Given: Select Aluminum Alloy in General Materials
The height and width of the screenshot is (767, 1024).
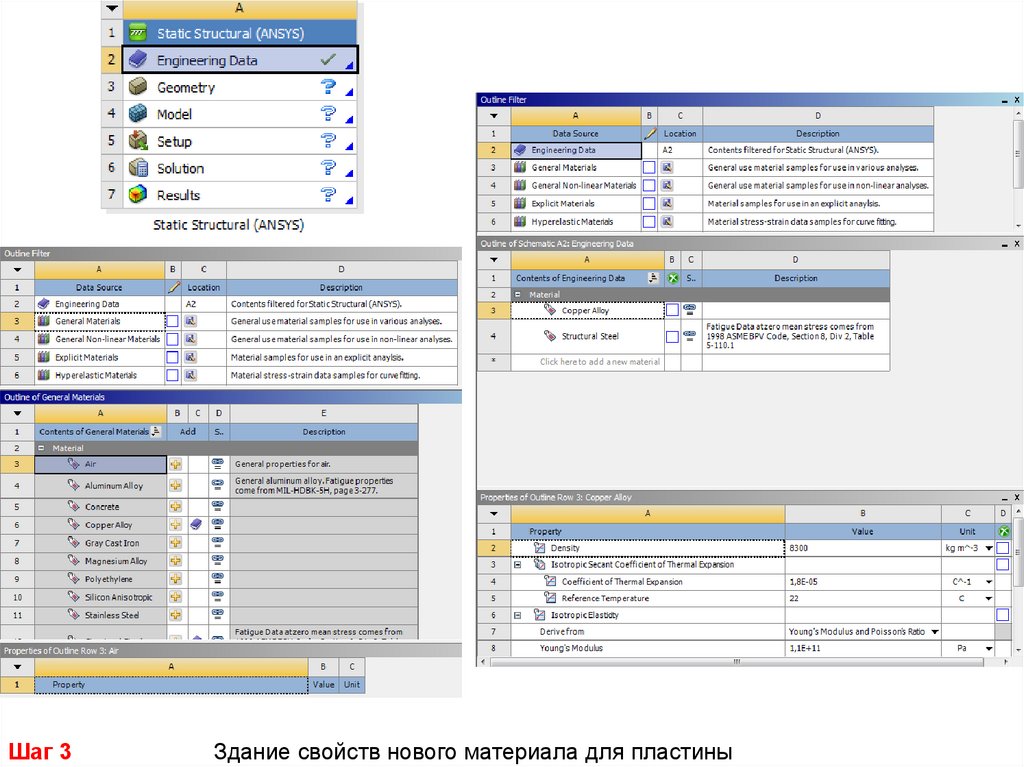Looking at the screenshot, I should pos(101,485).
